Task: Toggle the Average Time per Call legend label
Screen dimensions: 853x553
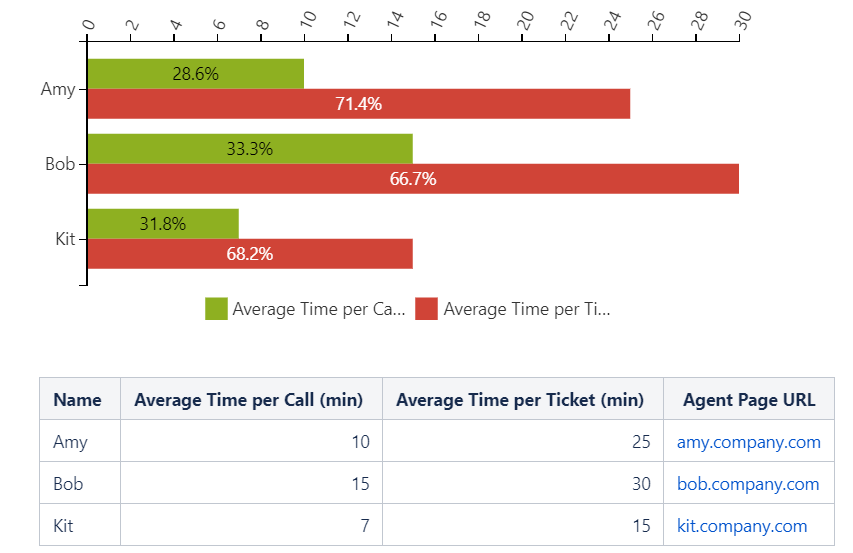Action: click(318, 309)
